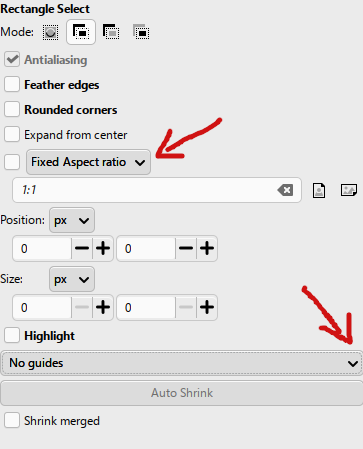The image size is (363, 449).
Task: Increase the first Size value
Action: 103,307
